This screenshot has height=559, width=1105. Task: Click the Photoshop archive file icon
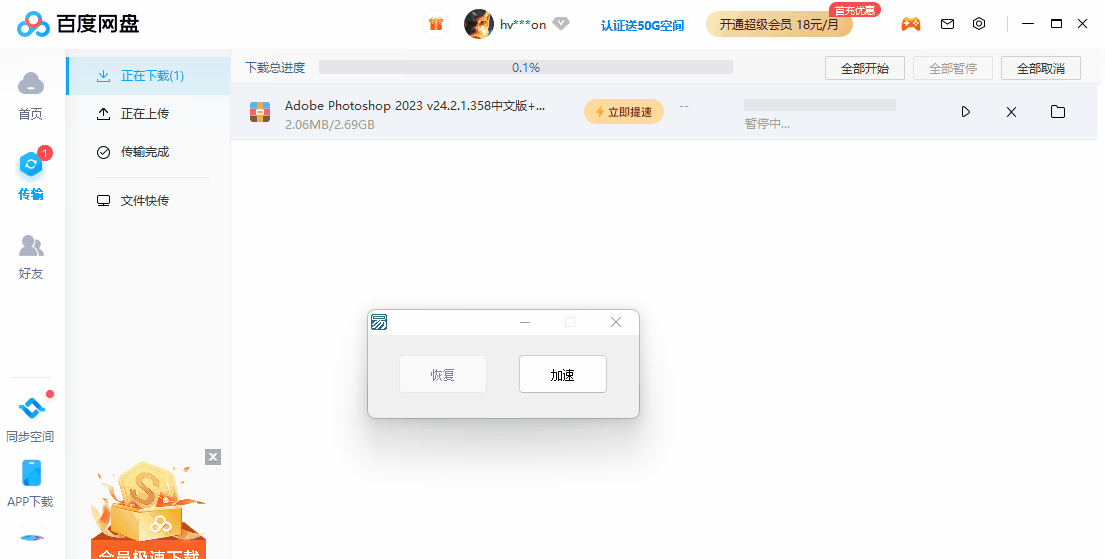(260, 112)
